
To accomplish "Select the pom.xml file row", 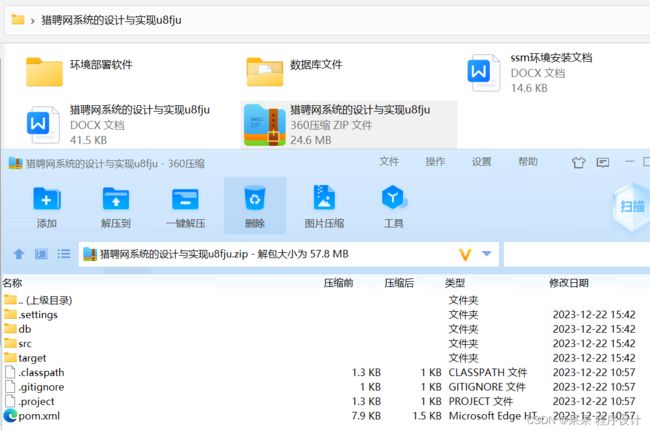I will [325, 416].
